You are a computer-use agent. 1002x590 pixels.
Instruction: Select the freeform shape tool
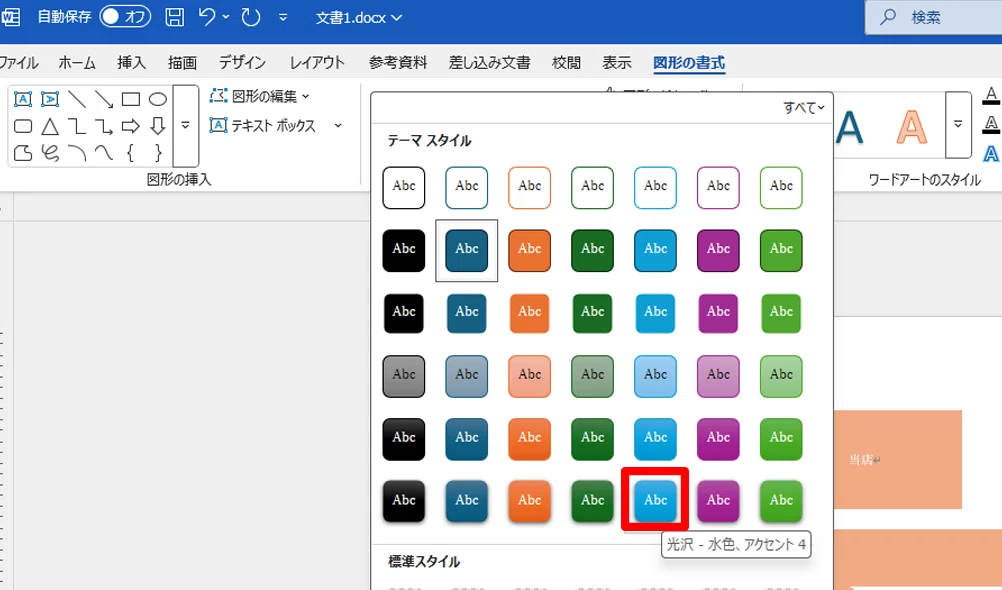tap(23, 153)
